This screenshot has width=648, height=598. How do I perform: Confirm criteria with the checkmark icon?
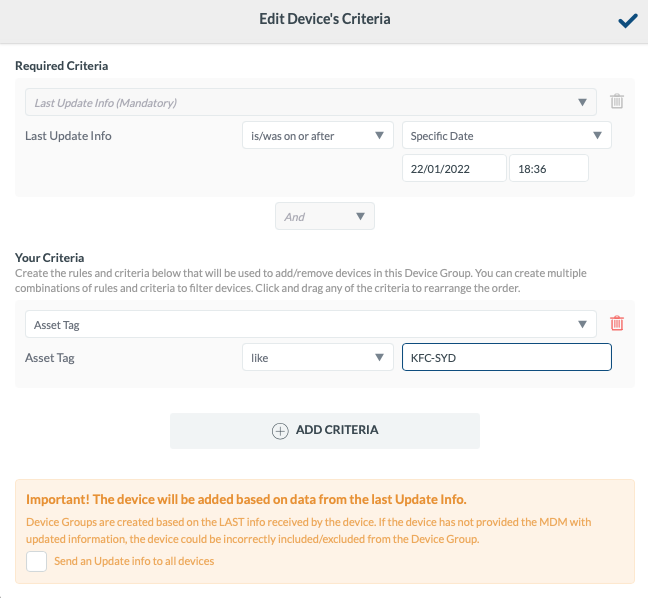click(628, 20)
